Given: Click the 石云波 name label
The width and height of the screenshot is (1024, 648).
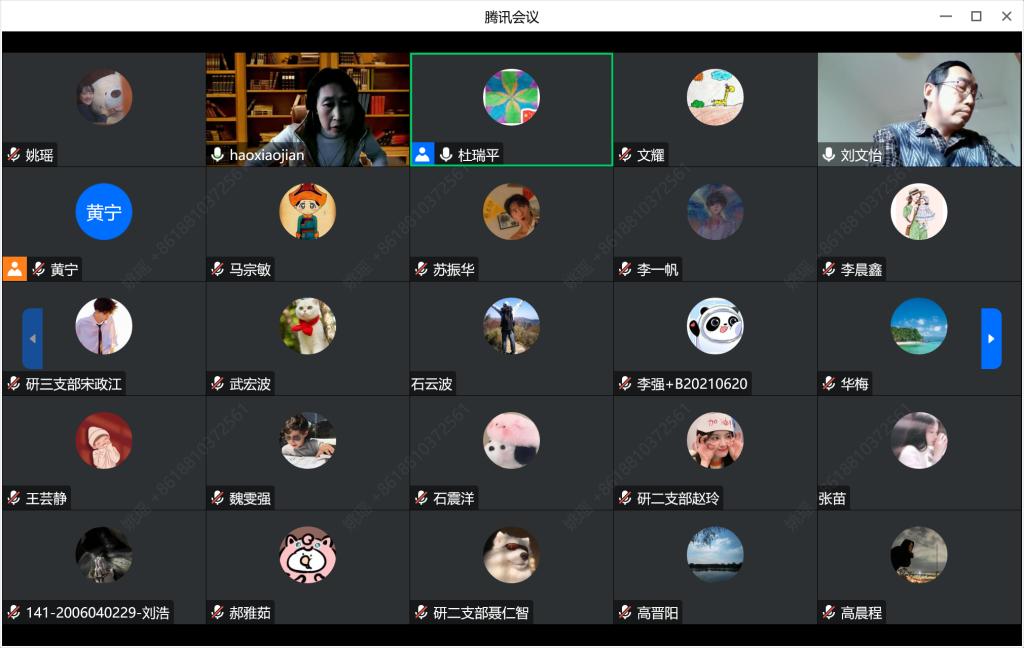Looking at the screenshot, I should [432, 384].
